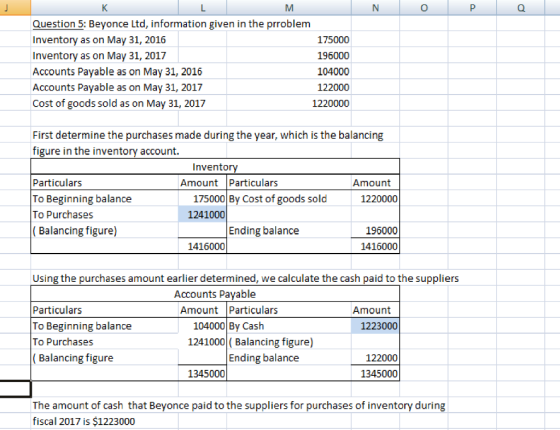Select highlighted 1241000 purchases cell in Inventory table
Image resolution: width=560 pixels, height=430 pixels.
click(202, 215)
